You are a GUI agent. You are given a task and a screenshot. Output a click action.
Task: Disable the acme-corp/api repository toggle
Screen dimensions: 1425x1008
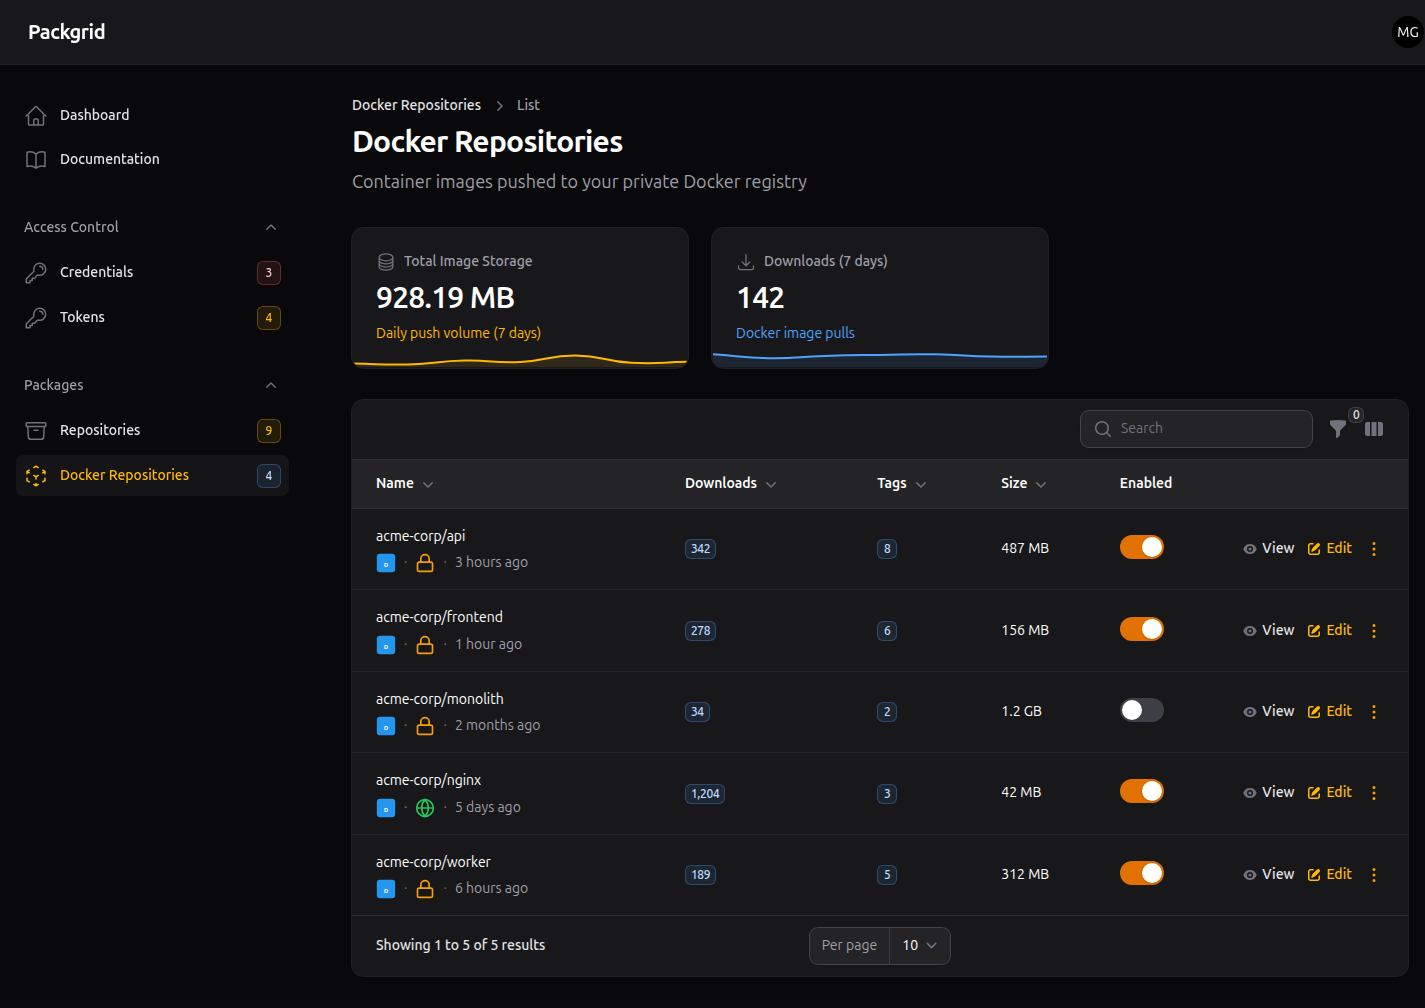1141,547
